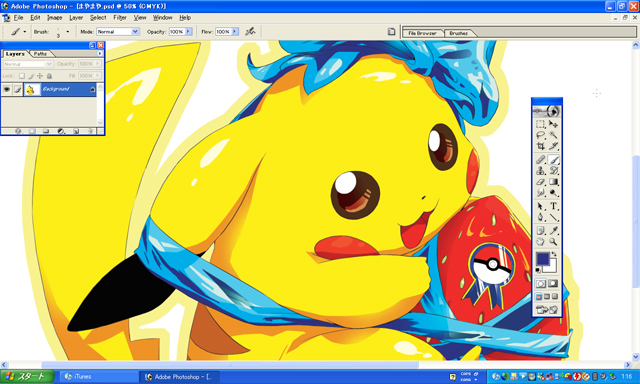Select the Healing Brush tool
Image resolution: width=640 pixels, height=384 pixels.
point(541,160)
